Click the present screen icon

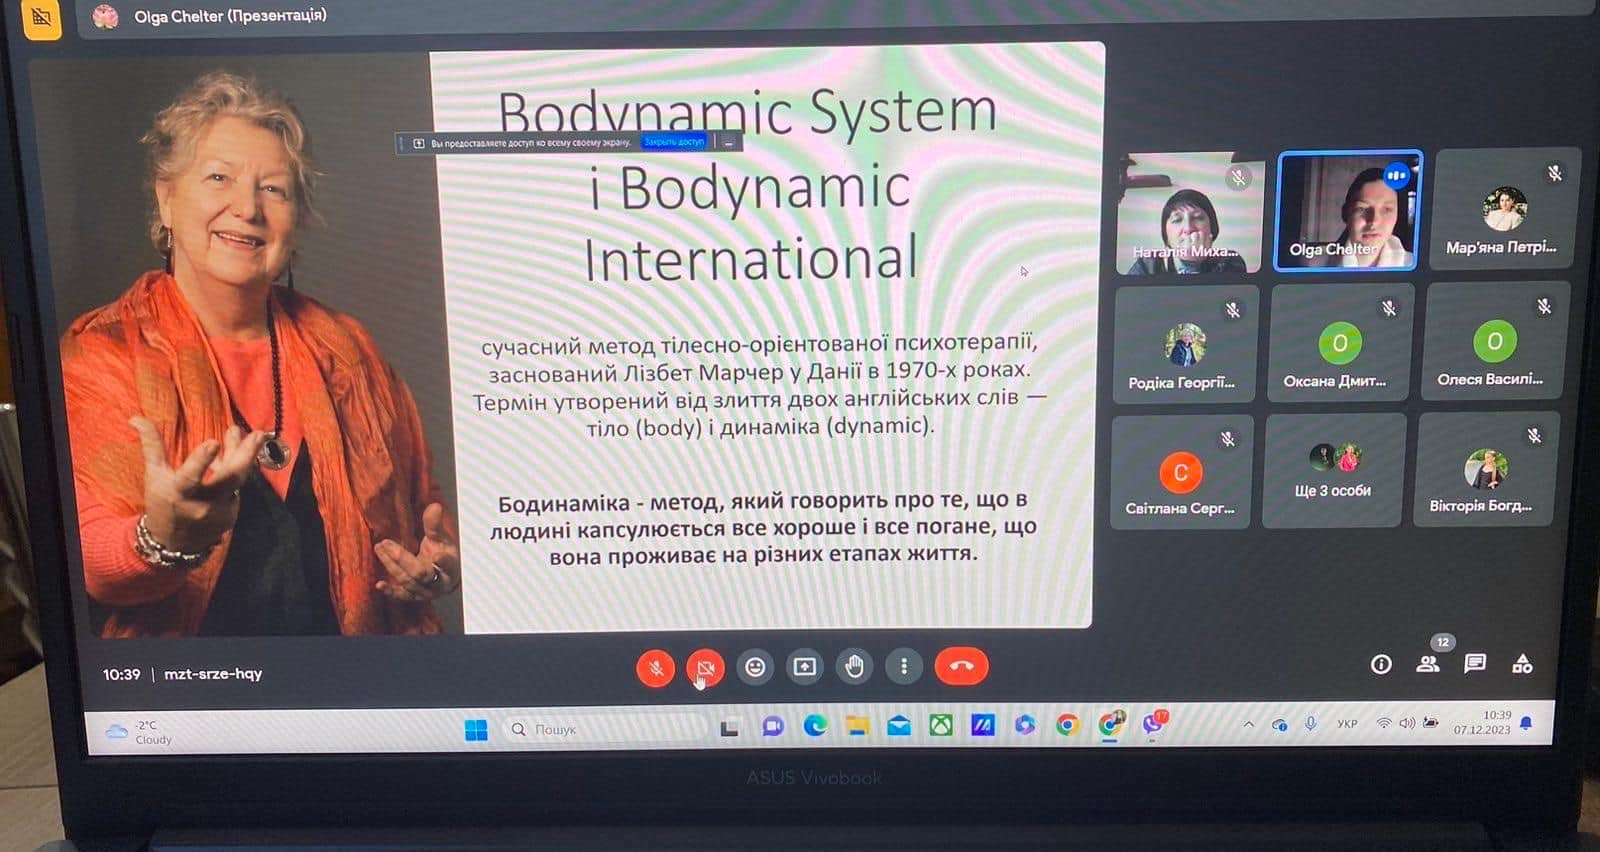point(805,666)
